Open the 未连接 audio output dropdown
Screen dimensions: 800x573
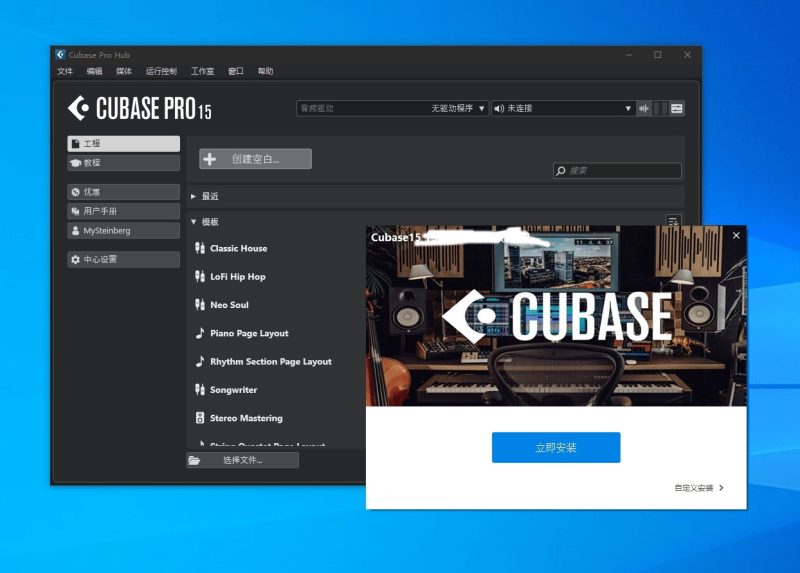tap(563, 108)
